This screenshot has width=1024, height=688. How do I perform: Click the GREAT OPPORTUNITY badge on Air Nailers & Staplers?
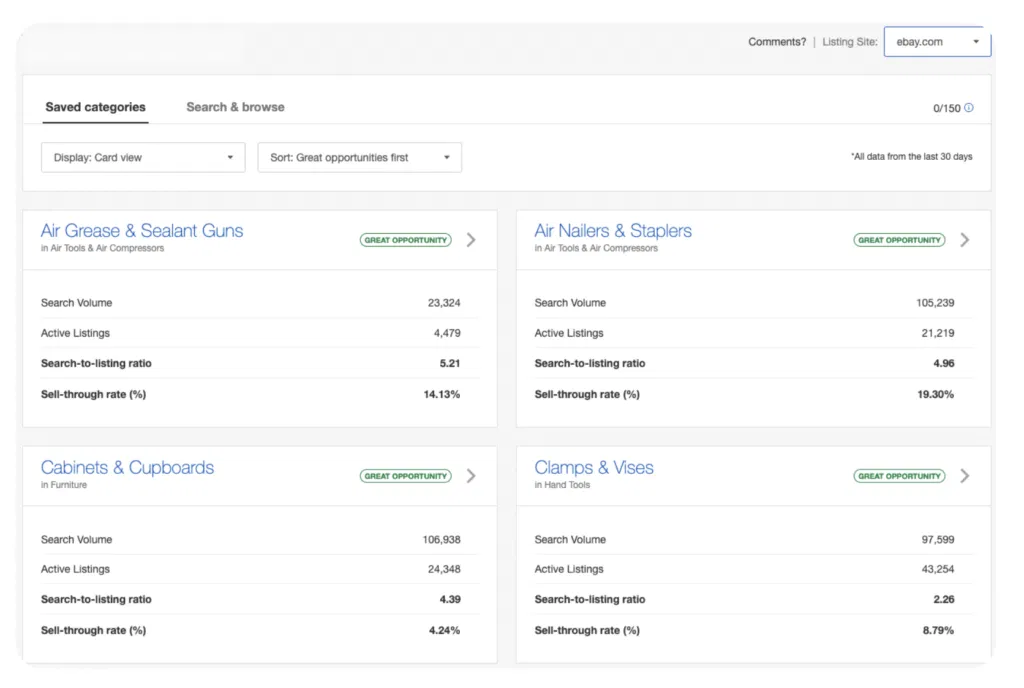click(x=898, y=240)
